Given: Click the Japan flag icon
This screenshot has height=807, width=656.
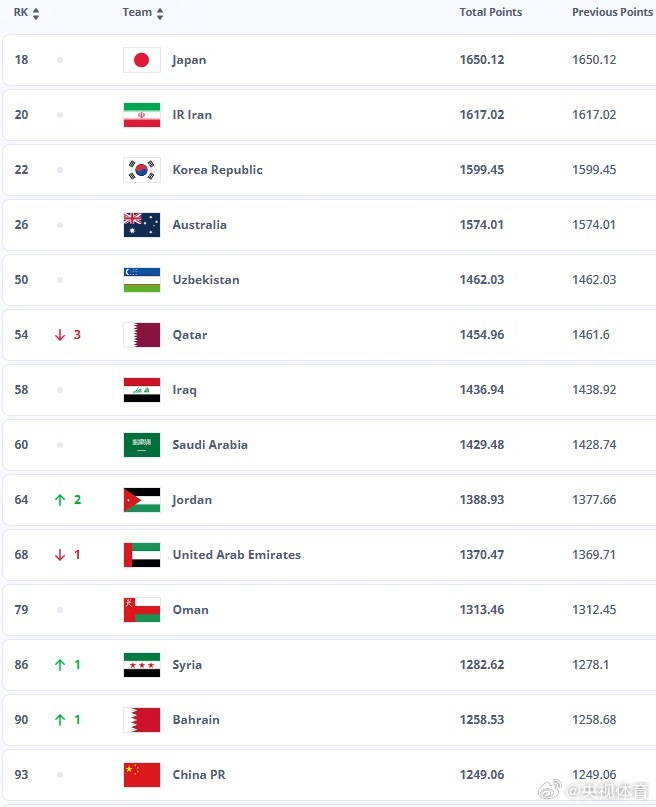Looking at the screenshot, I should click(x=141, y=60).
